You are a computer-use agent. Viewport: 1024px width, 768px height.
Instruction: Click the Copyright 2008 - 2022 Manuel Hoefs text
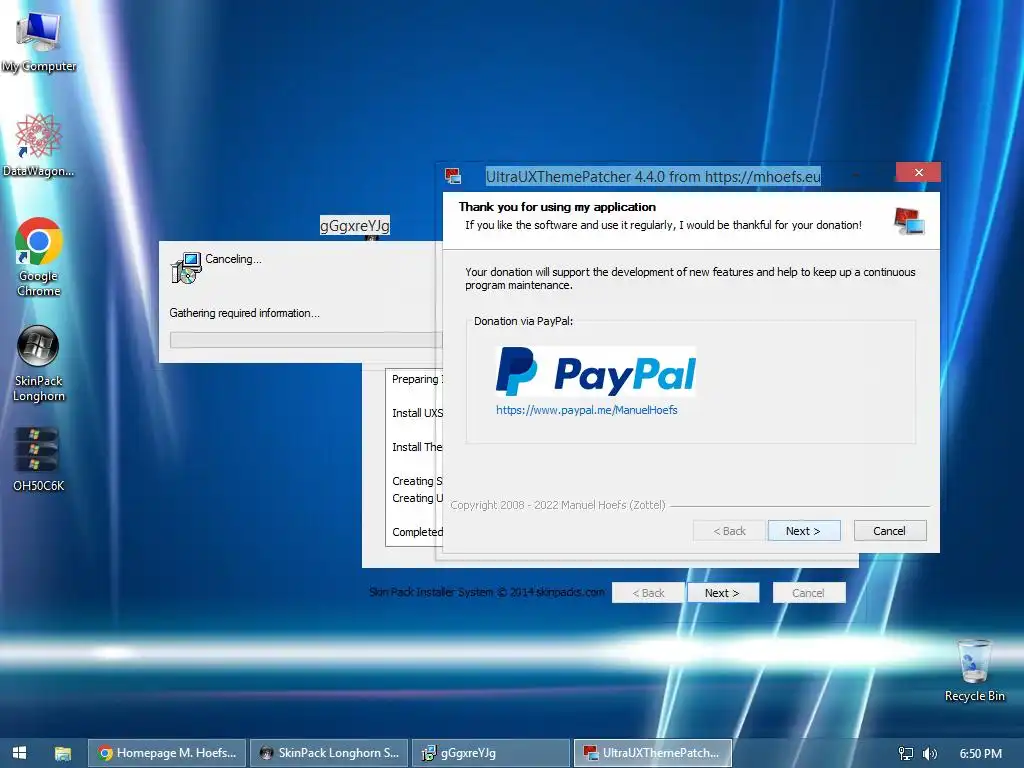click(x=558, y=505)
